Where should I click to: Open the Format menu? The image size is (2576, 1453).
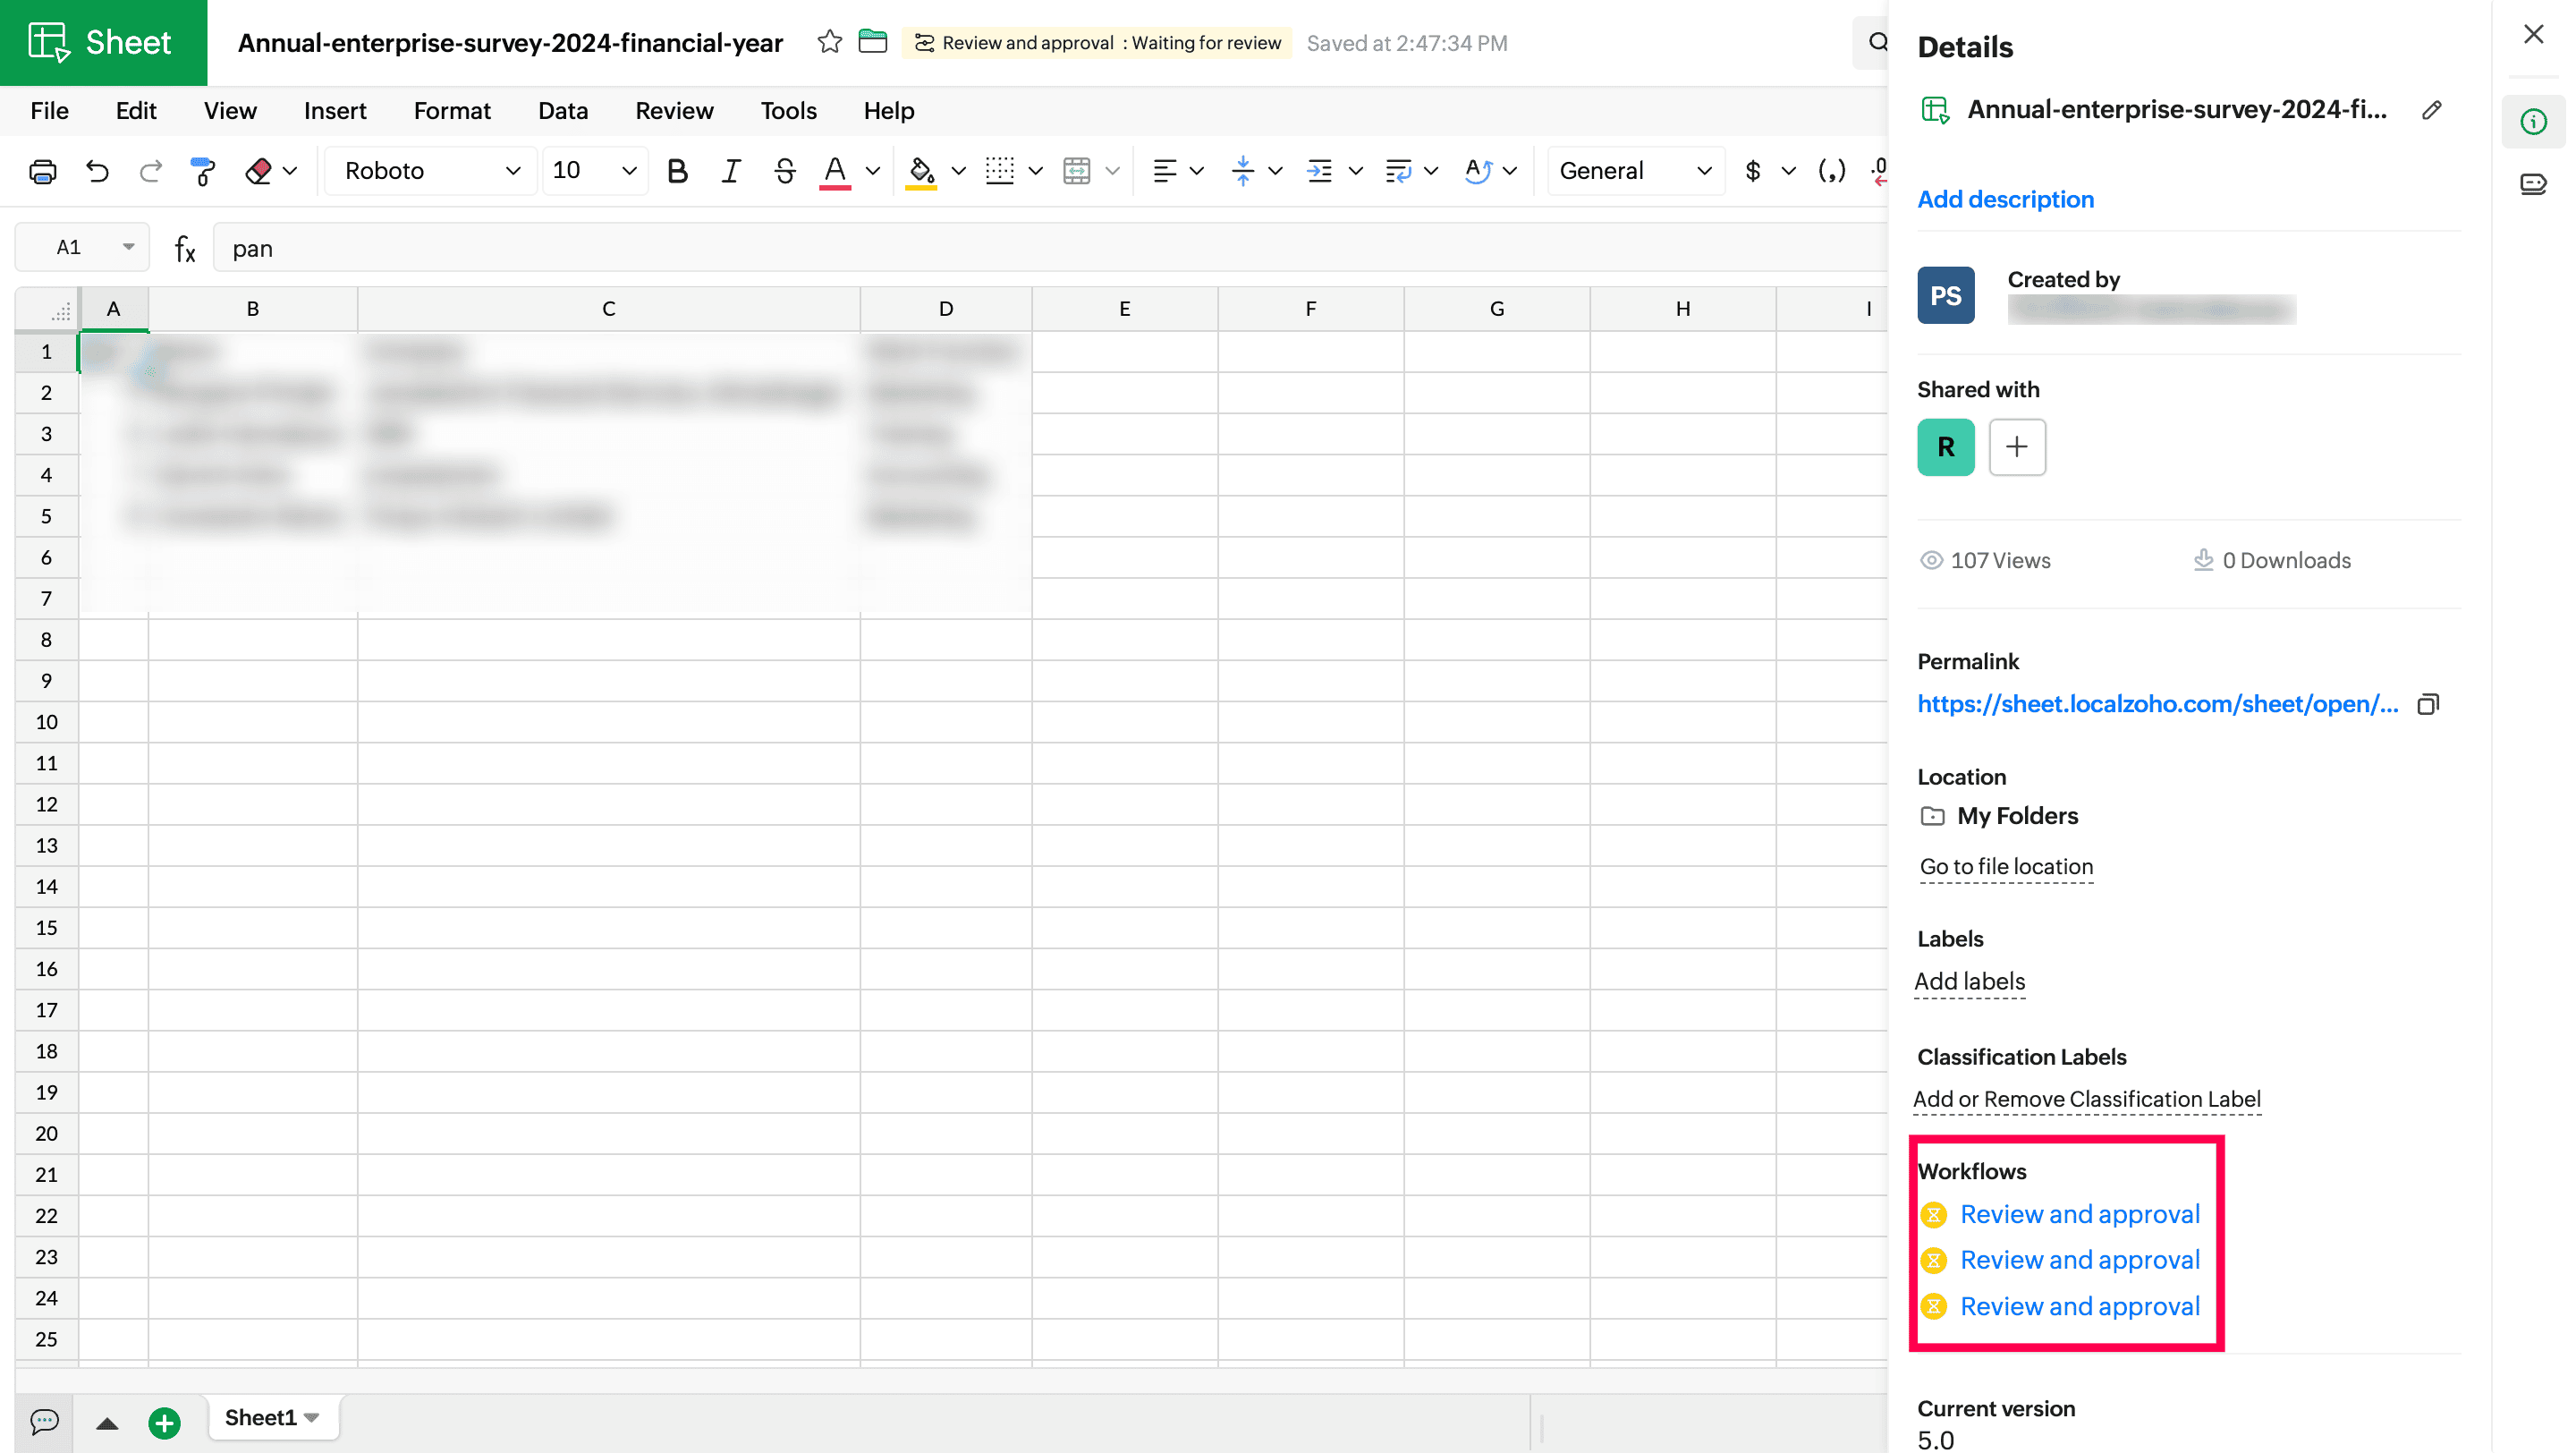click(452, 110)
